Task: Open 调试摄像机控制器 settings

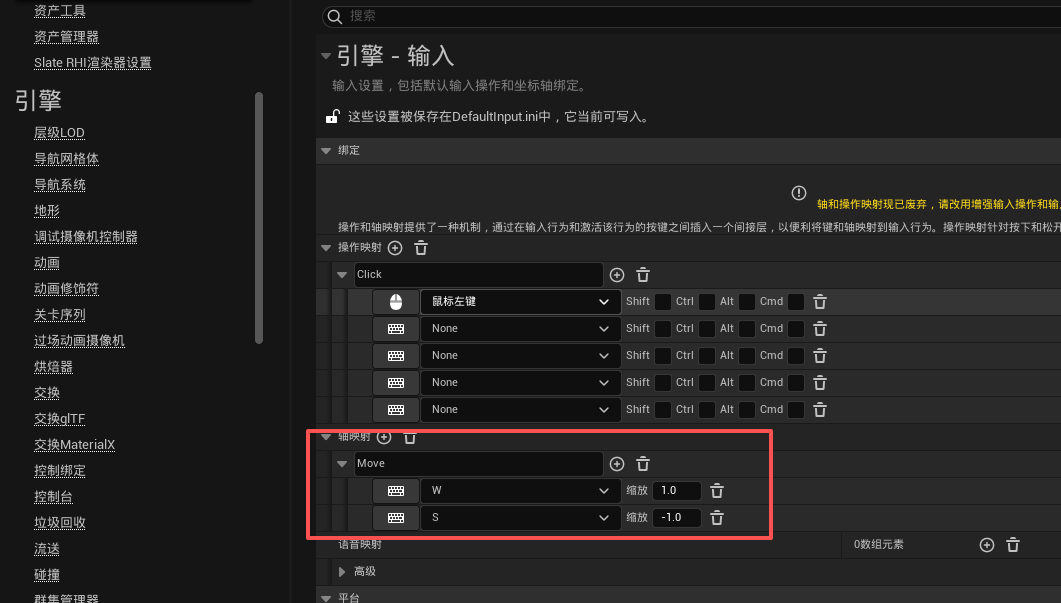Action: pyautogui.click(x=86, y=237)
